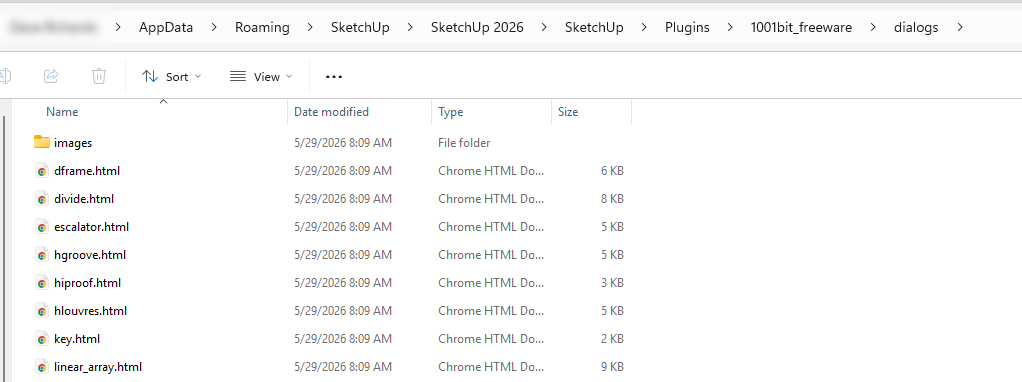The width and height of the screenshot is (1022, 382).
Task: Sort by the Size column header
Action: click(x=568, y=112)
